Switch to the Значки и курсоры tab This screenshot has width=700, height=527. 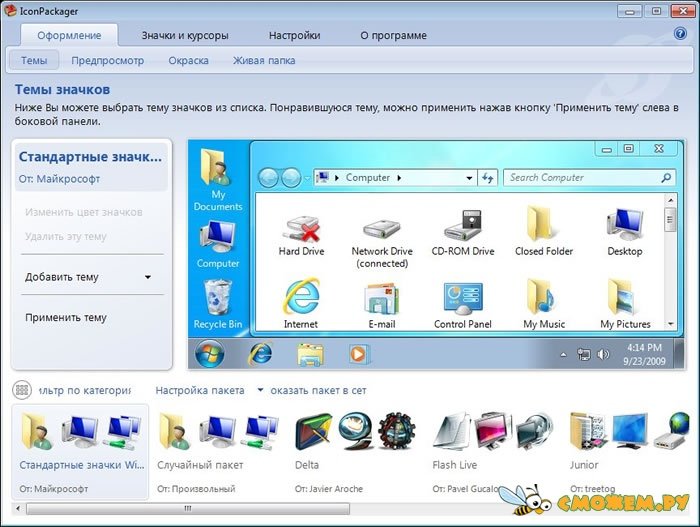pos(185,35)
